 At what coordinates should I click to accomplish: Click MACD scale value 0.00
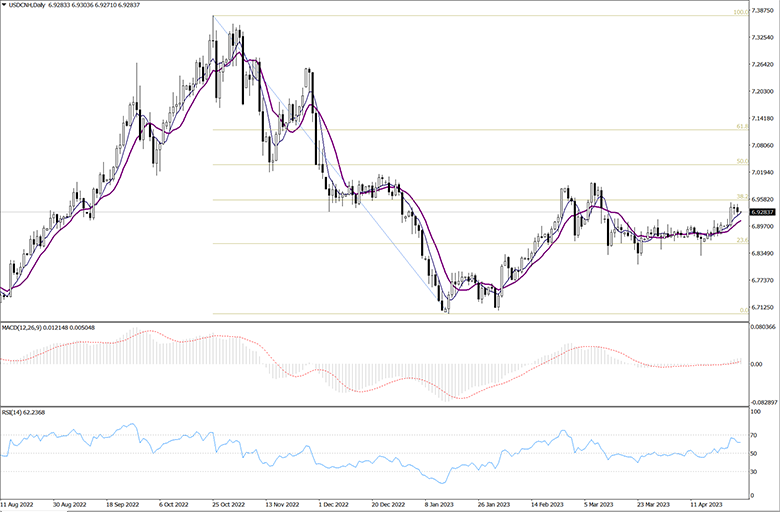[756, 364]
